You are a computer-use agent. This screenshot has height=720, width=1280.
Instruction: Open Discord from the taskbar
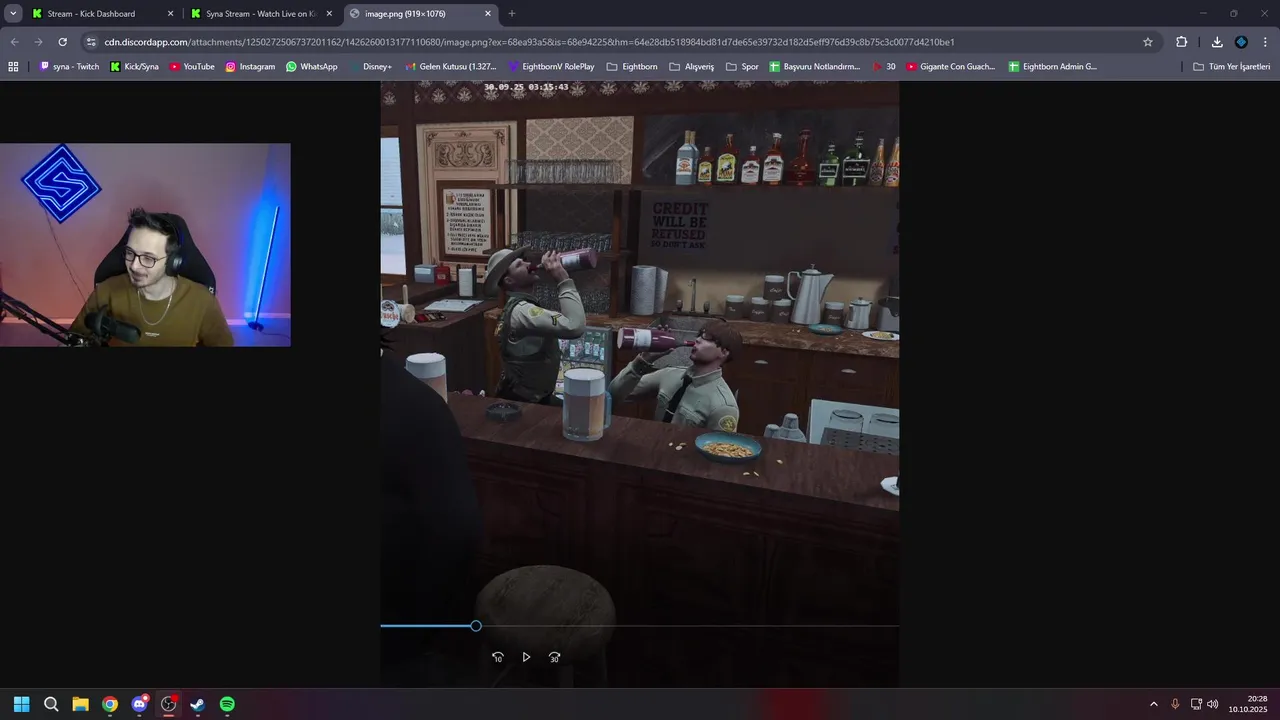pos(139,704)
